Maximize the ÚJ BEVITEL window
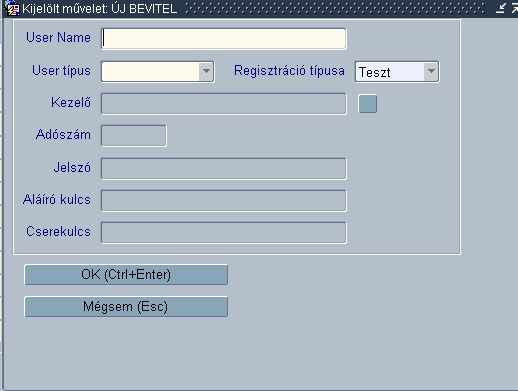Screen dimensions: 518x391 click(x=515, y=8)
